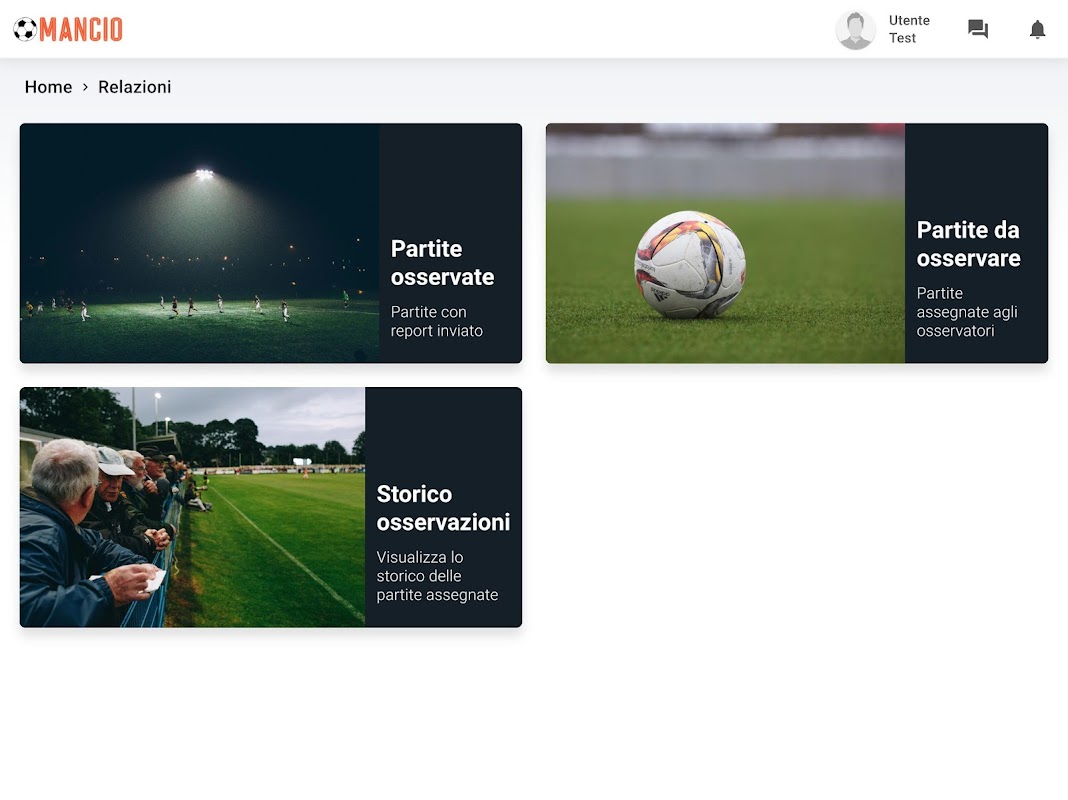This screenshot has height=800, width=1068.
Task: Click 'Partite con report inviato' text
Action: pyautogui.click(x=437, y=321)
